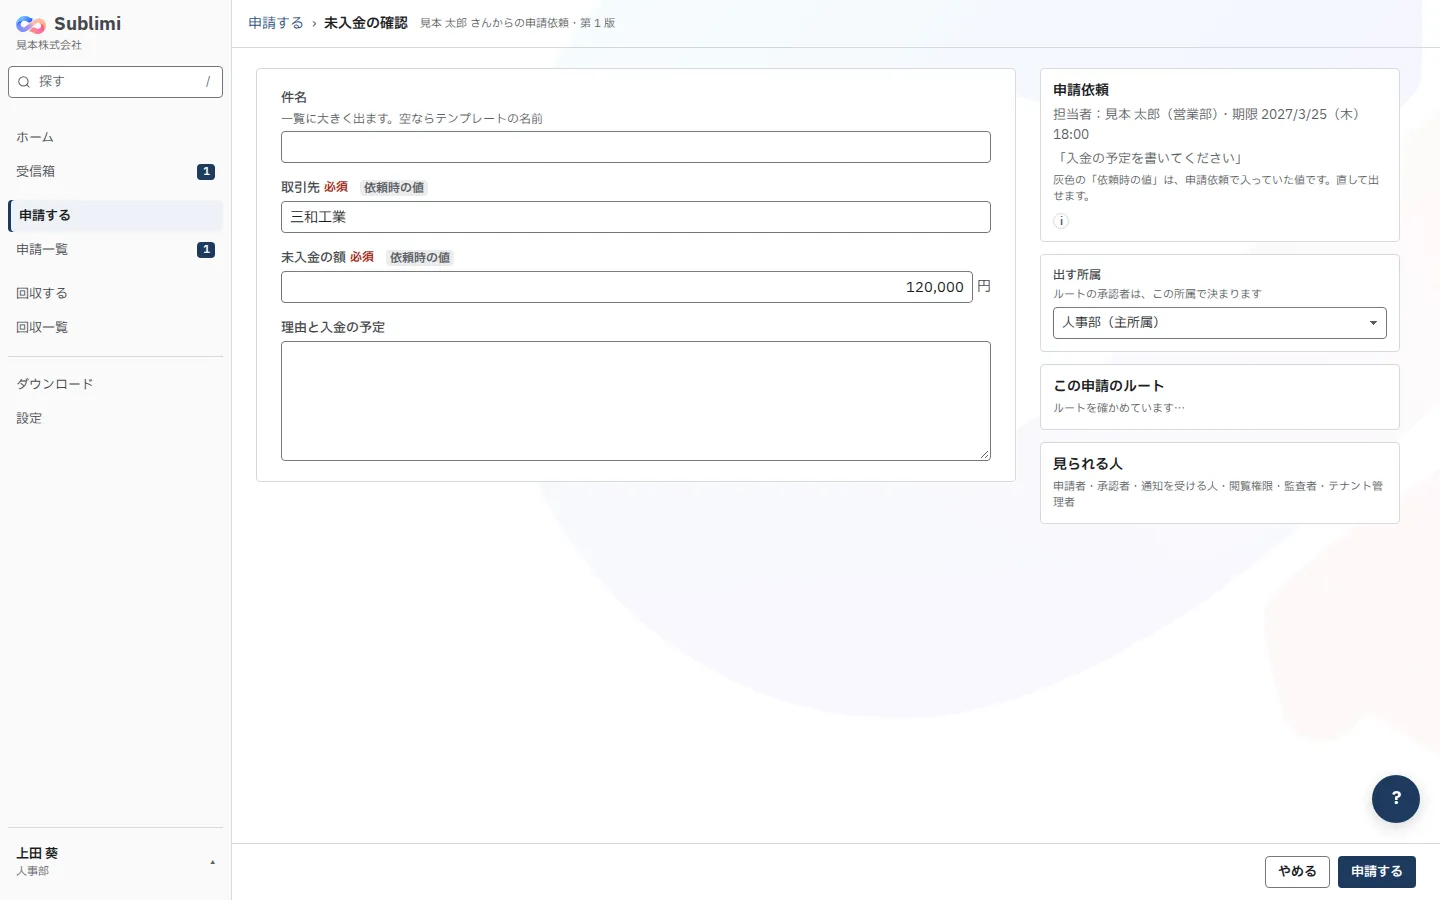Follow the 申請する breadcrumb link
This screenshot has width=1440, height=900.
coord(276,23)
